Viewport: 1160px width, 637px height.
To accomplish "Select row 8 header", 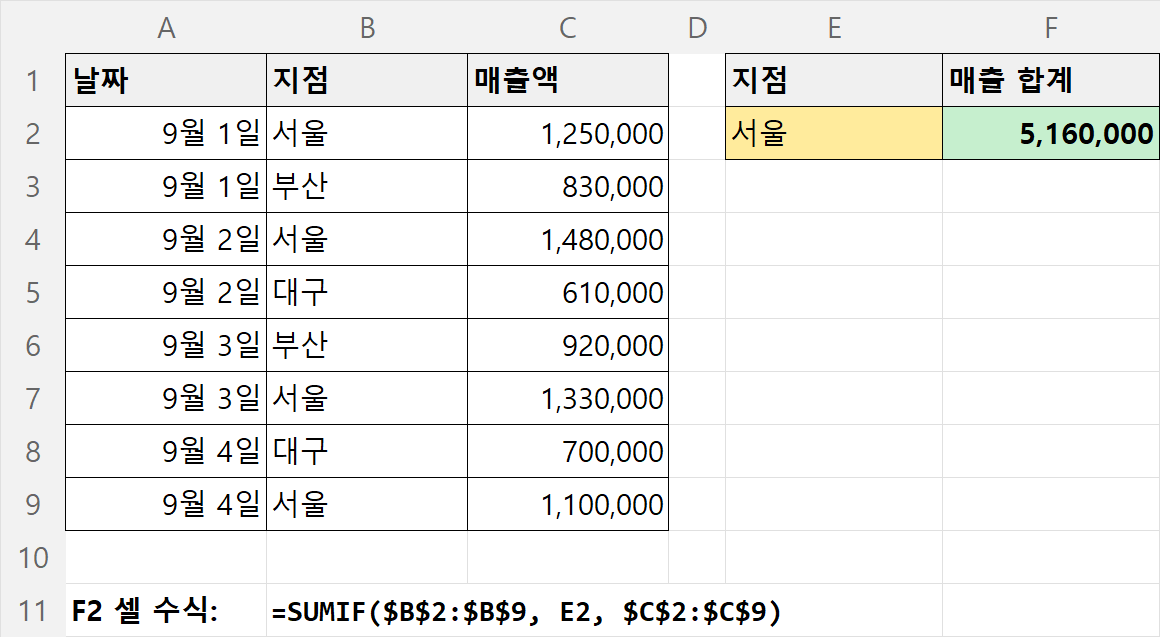I will pyautogui.click(x=33, y=451).
